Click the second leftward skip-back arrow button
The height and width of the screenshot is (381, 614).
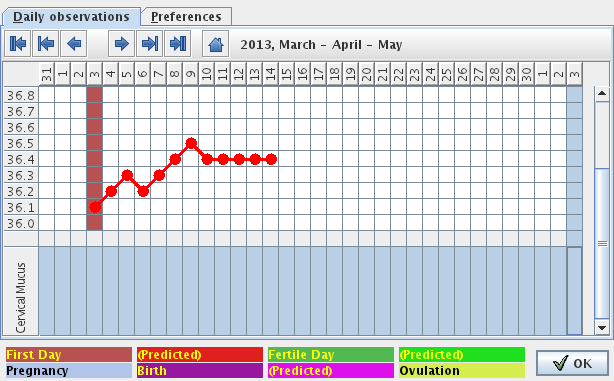coord(46,43)
